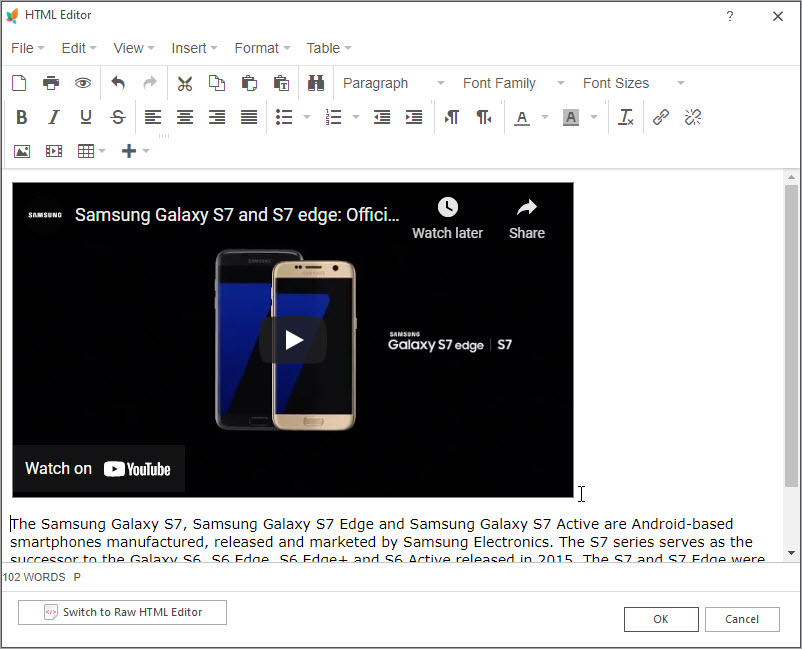Insert a bullet list
The width and height of the screenshot is (802, 649).
point(284,117)
